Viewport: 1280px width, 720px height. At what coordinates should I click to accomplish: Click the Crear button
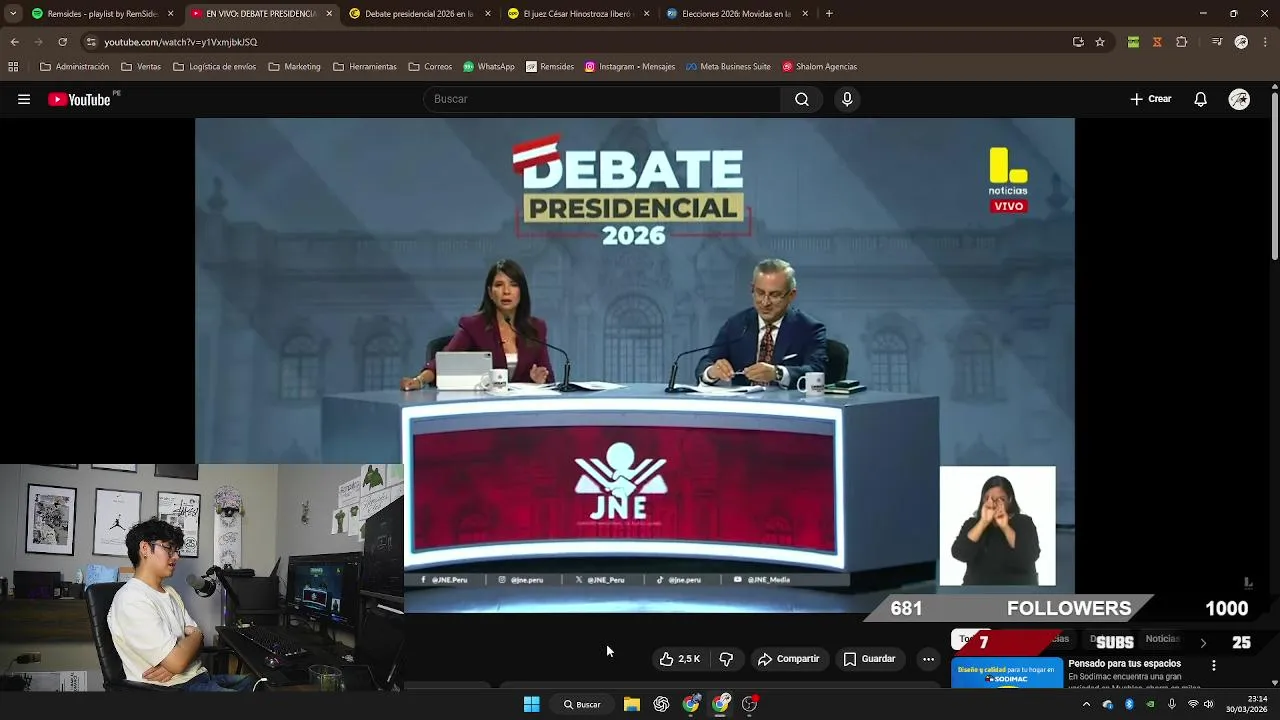coord(1151,99)
